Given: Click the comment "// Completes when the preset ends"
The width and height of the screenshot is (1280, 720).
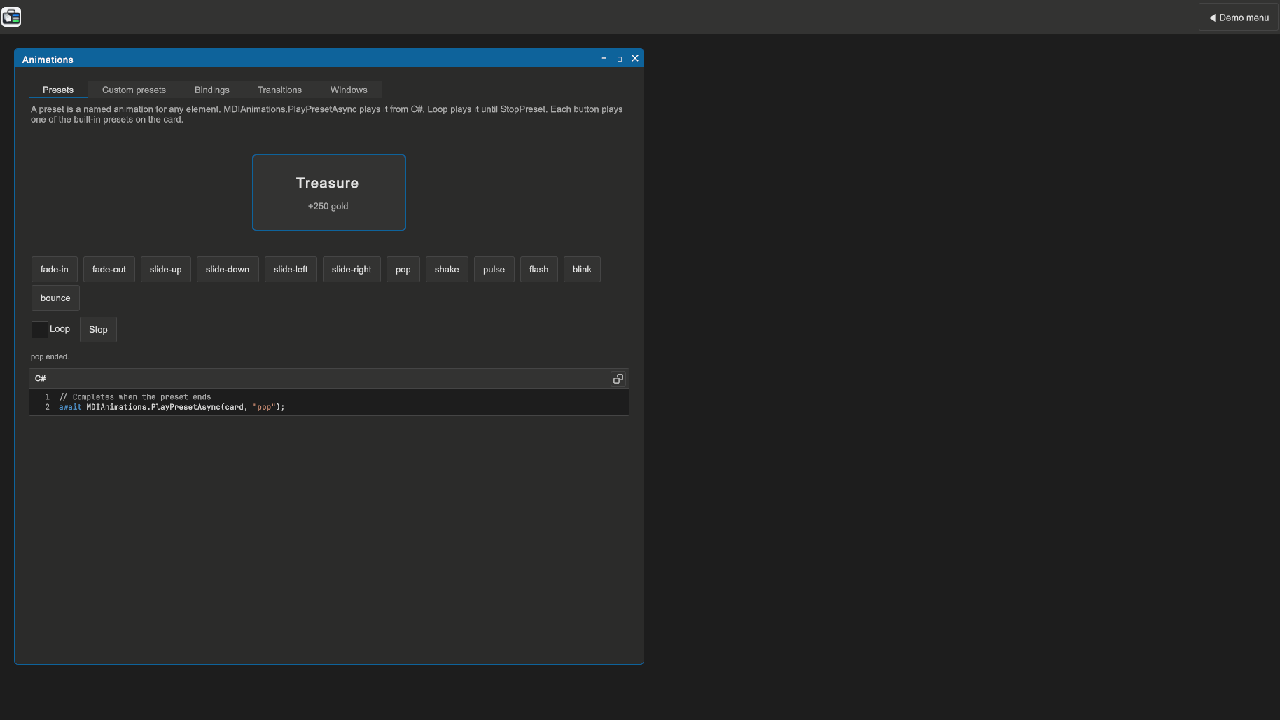Looking at the screenshot, I should (135, 397).
